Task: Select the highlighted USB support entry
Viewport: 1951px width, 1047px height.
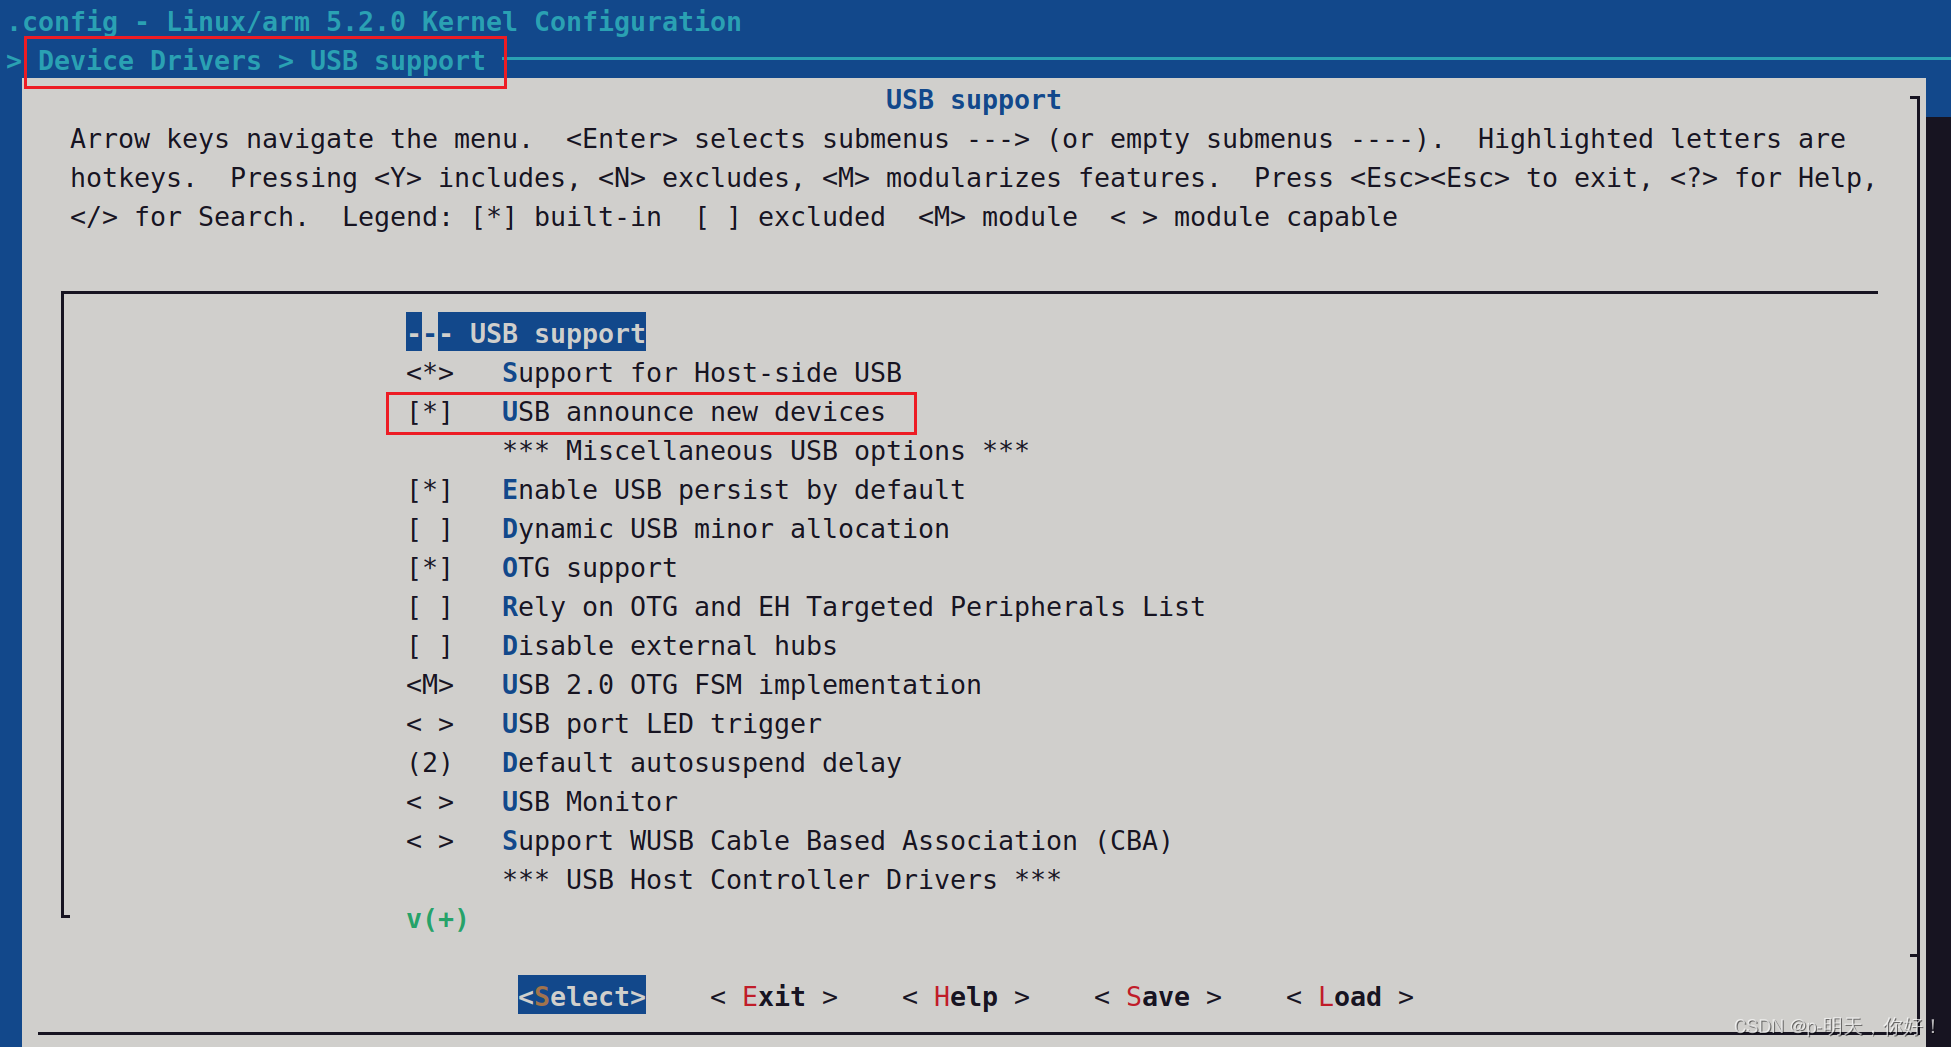Action: (x=526, y=333)
